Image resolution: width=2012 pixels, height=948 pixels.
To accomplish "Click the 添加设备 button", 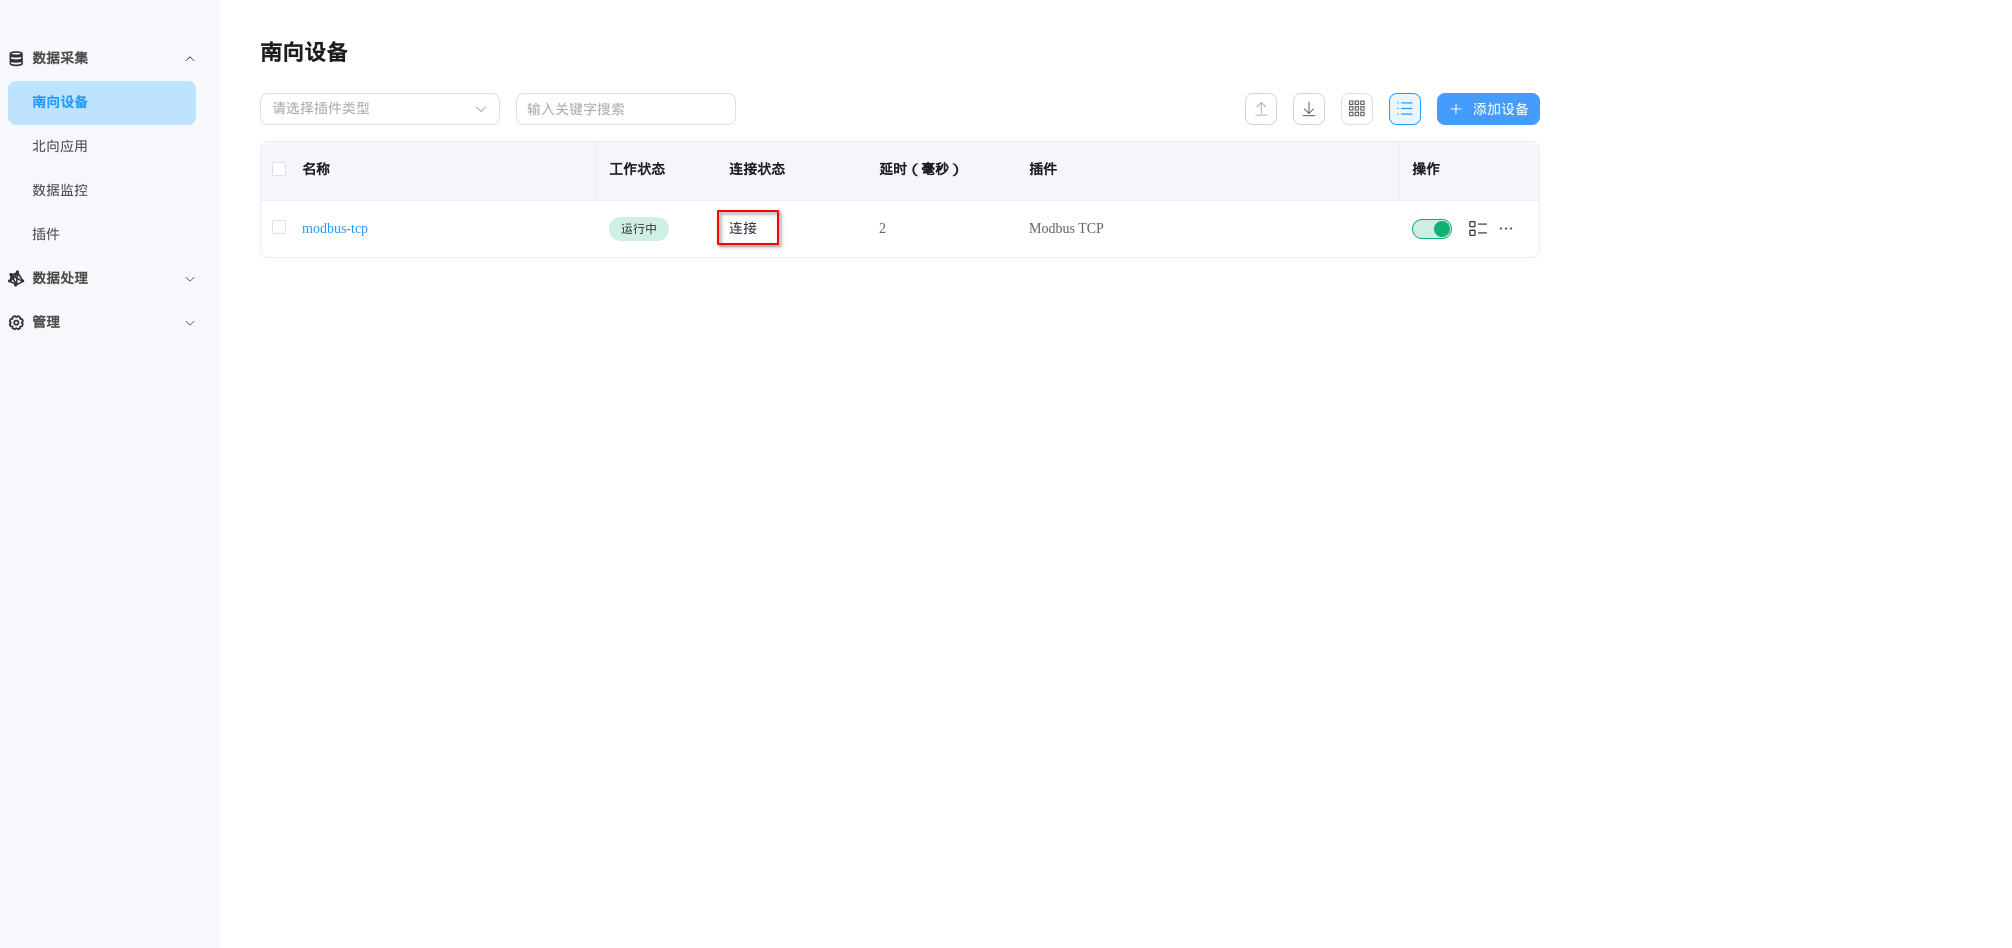I will (x=1488, y=109).
